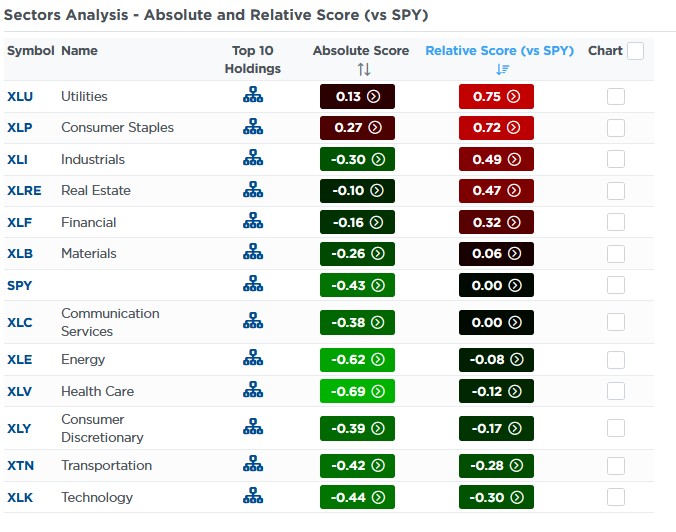The image size is (676, 532).
Task: View Top 10 Holdings for Health Care
Action: pos(252,391)
